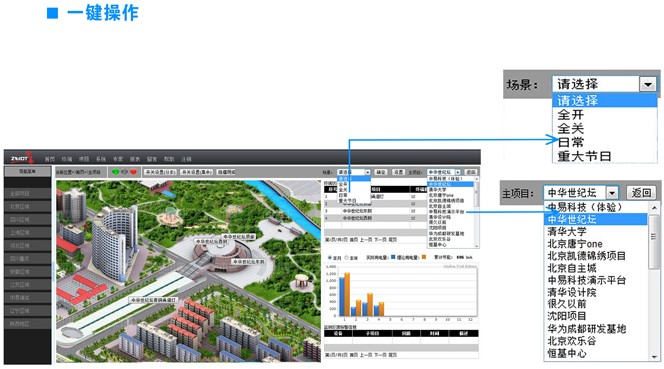Click the 中华世纪坛西侧 marker on the 3D map
The height and width of the screenshot is (369, 664).
click(x=211, y=241)
